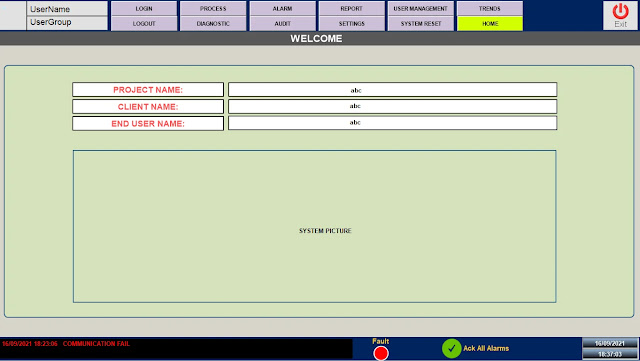Click the CLIENT NAME value field
Viewport: 640px width, 361px height.
392,107
